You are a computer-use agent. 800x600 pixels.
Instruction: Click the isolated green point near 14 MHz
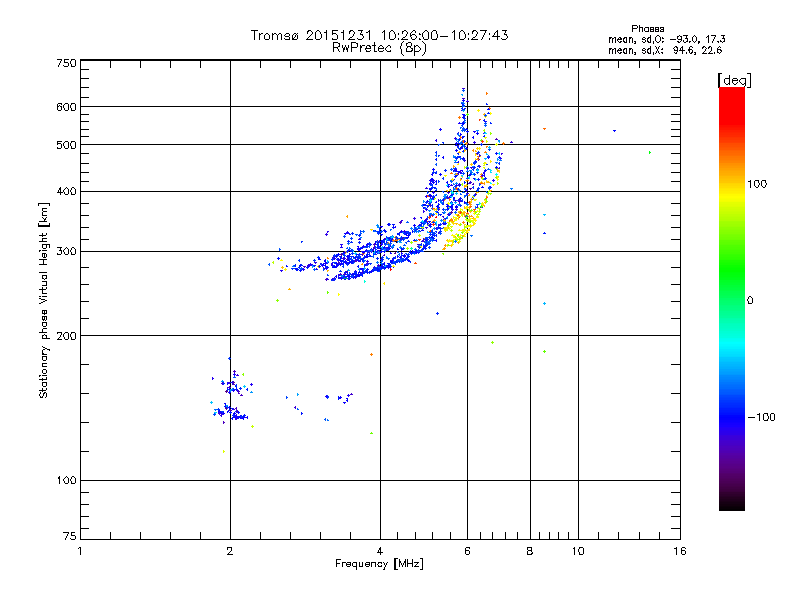[x=649, y=153]
